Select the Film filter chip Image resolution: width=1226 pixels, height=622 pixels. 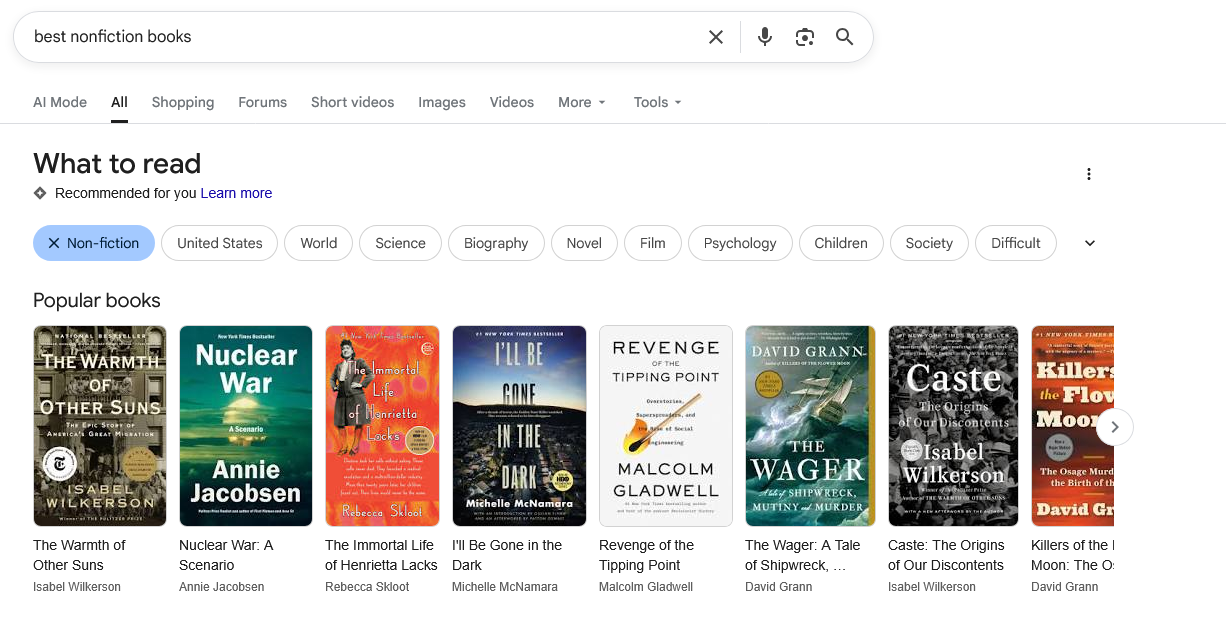click(x=653, y=243)
